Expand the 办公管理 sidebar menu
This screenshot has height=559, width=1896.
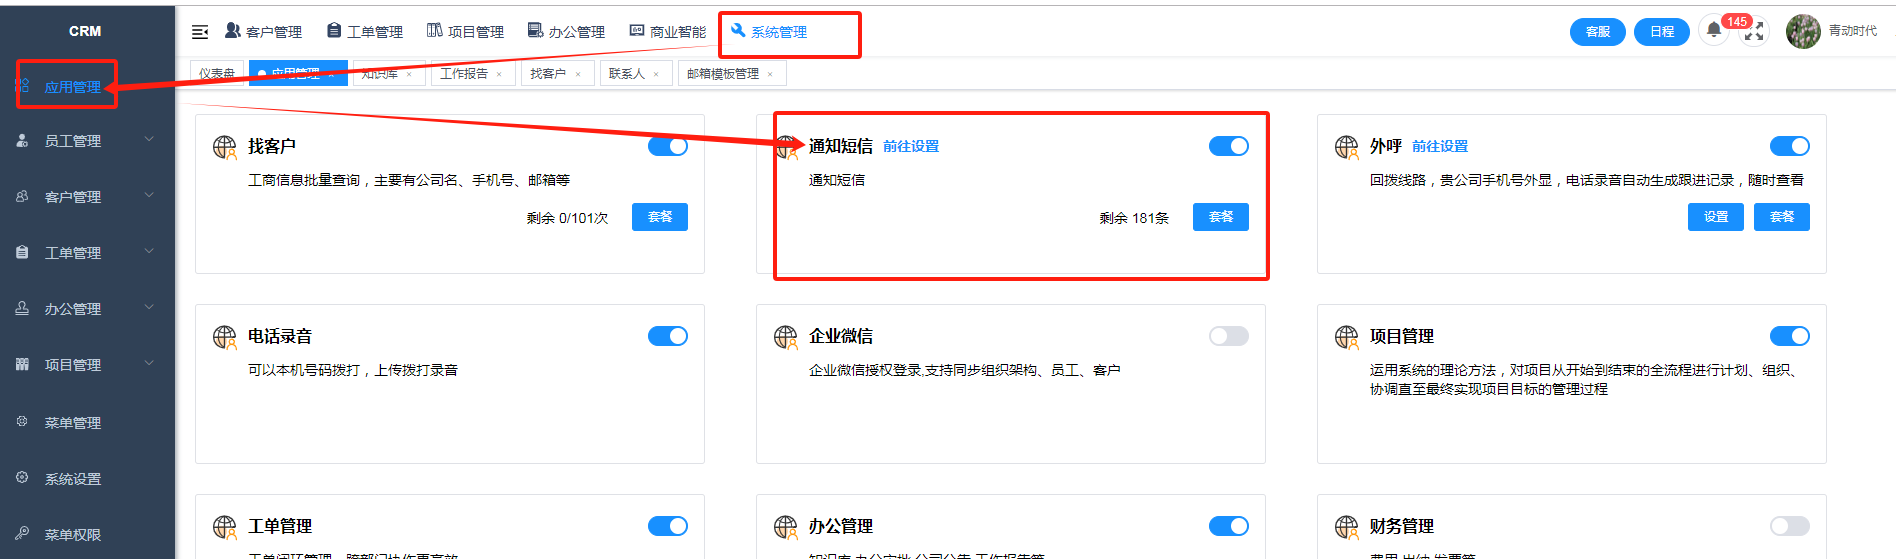pos(85,309)
